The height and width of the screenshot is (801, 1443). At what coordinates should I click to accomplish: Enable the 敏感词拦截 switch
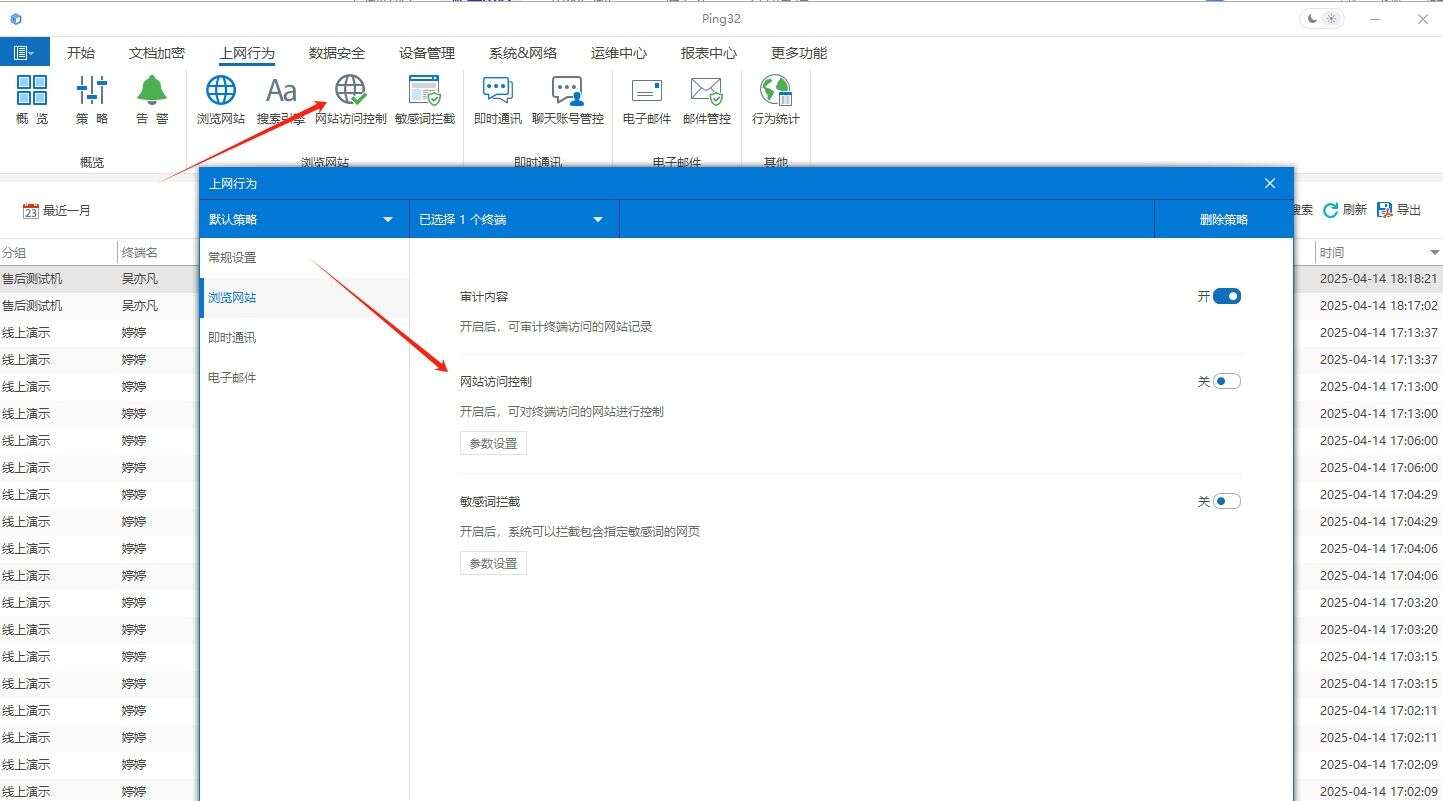(1225, 501)
